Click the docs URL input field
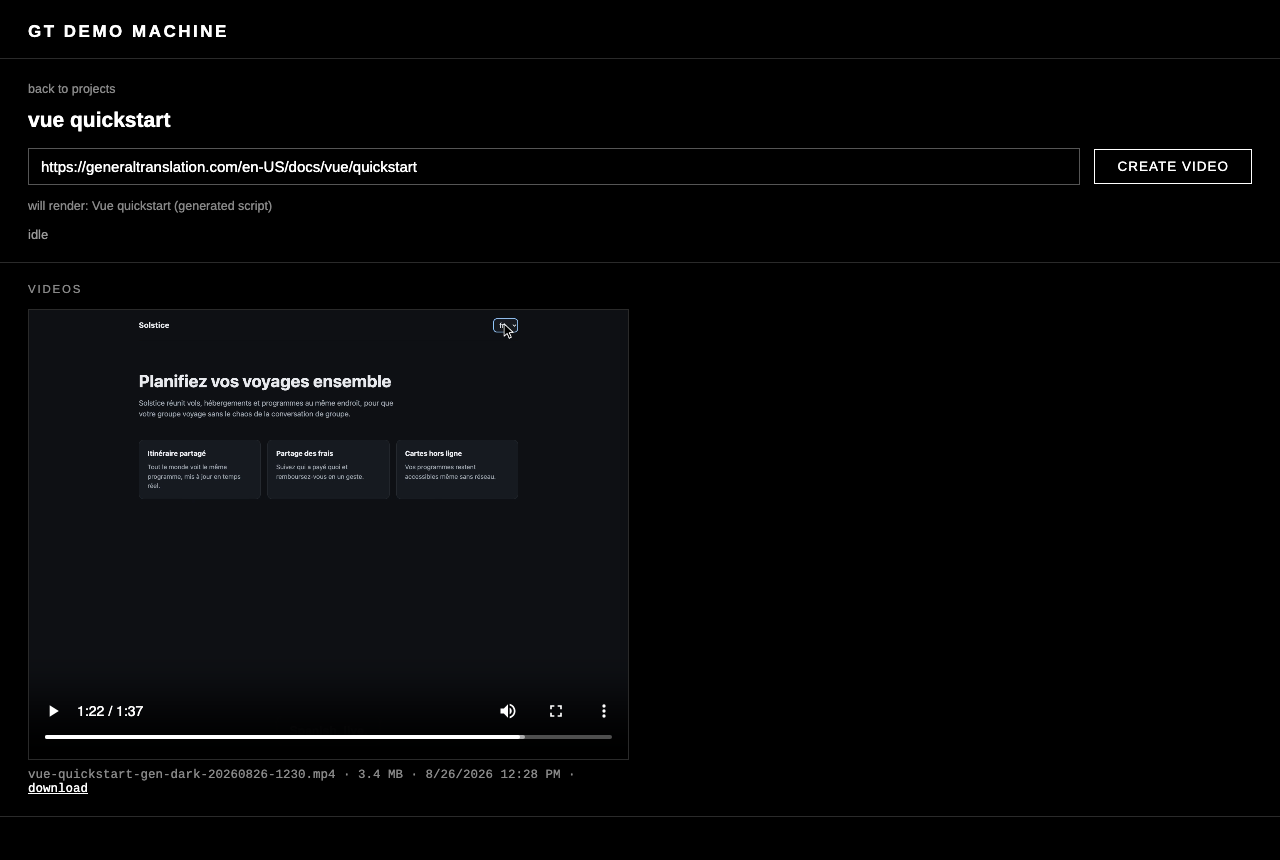Viewport: 1280px width, 860px height. tap(554, 166)
